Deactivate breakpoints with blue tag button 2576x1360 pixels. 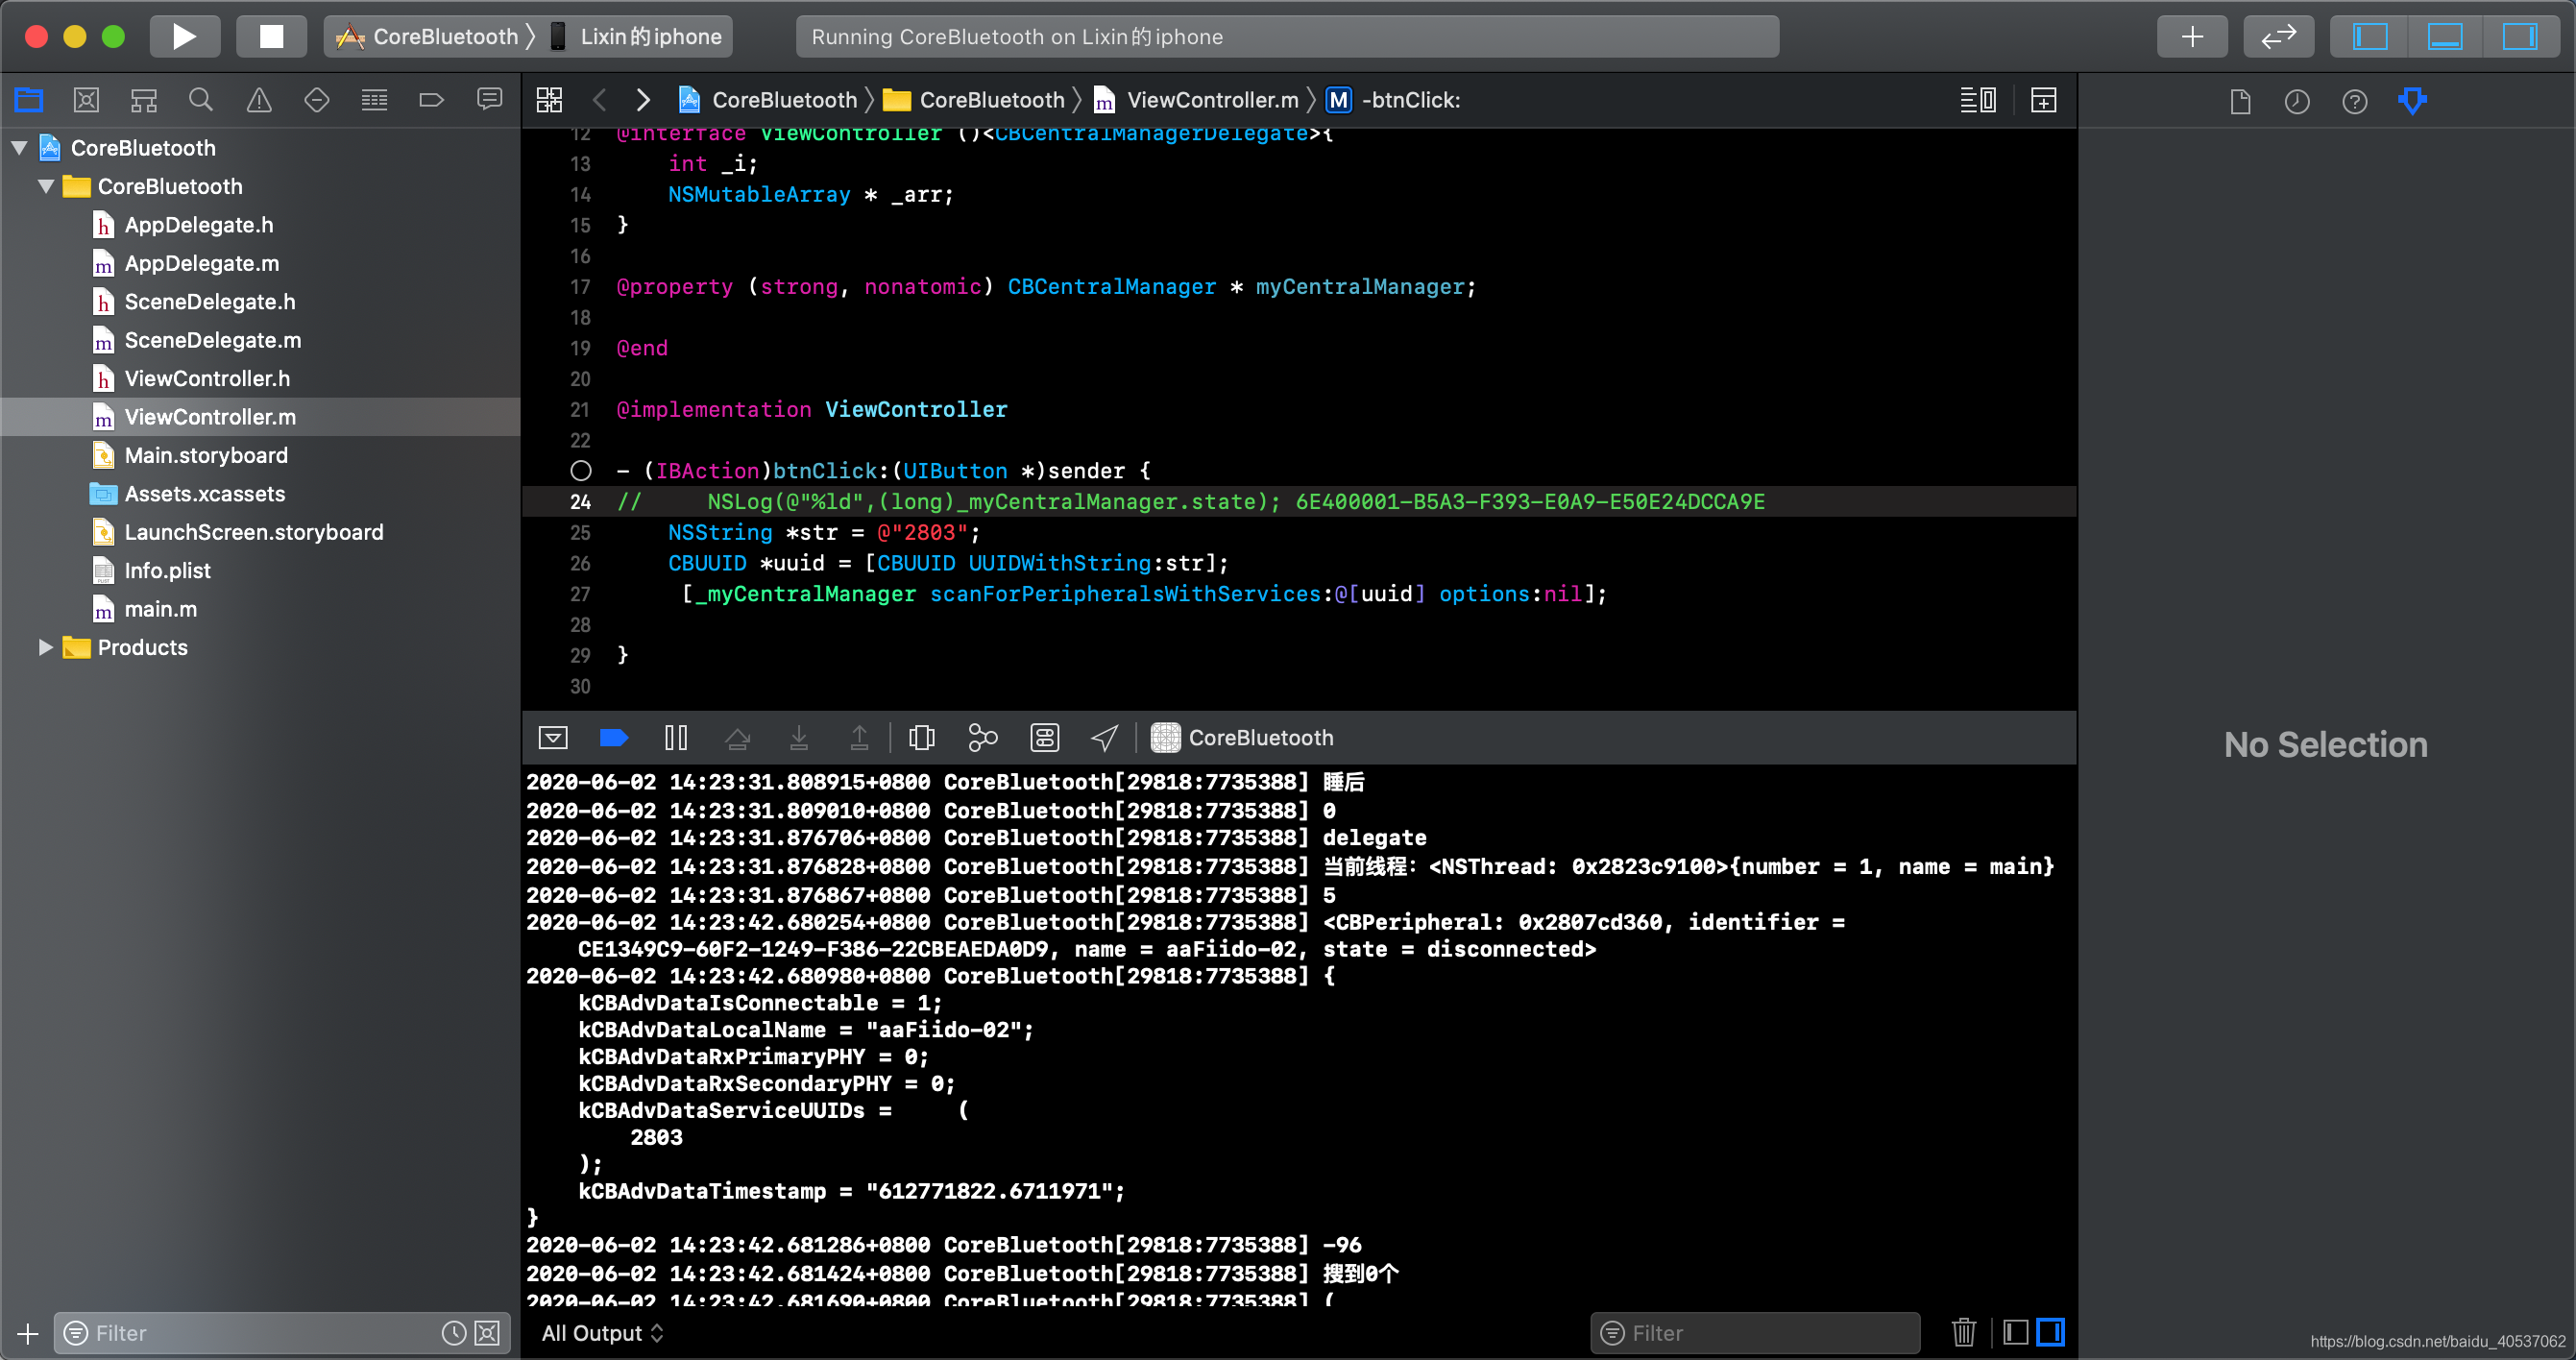click(x=613, y=738)
